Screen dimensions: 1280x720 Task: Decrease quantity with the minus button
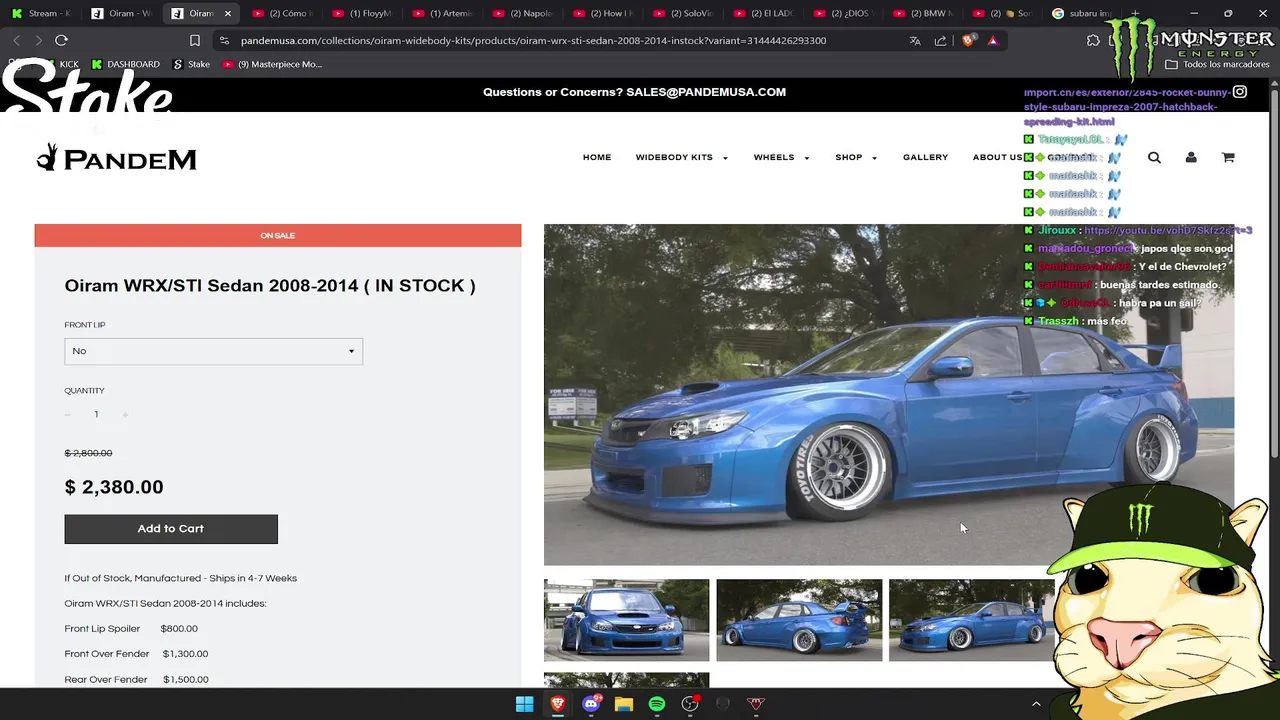[x=68, y=415]
